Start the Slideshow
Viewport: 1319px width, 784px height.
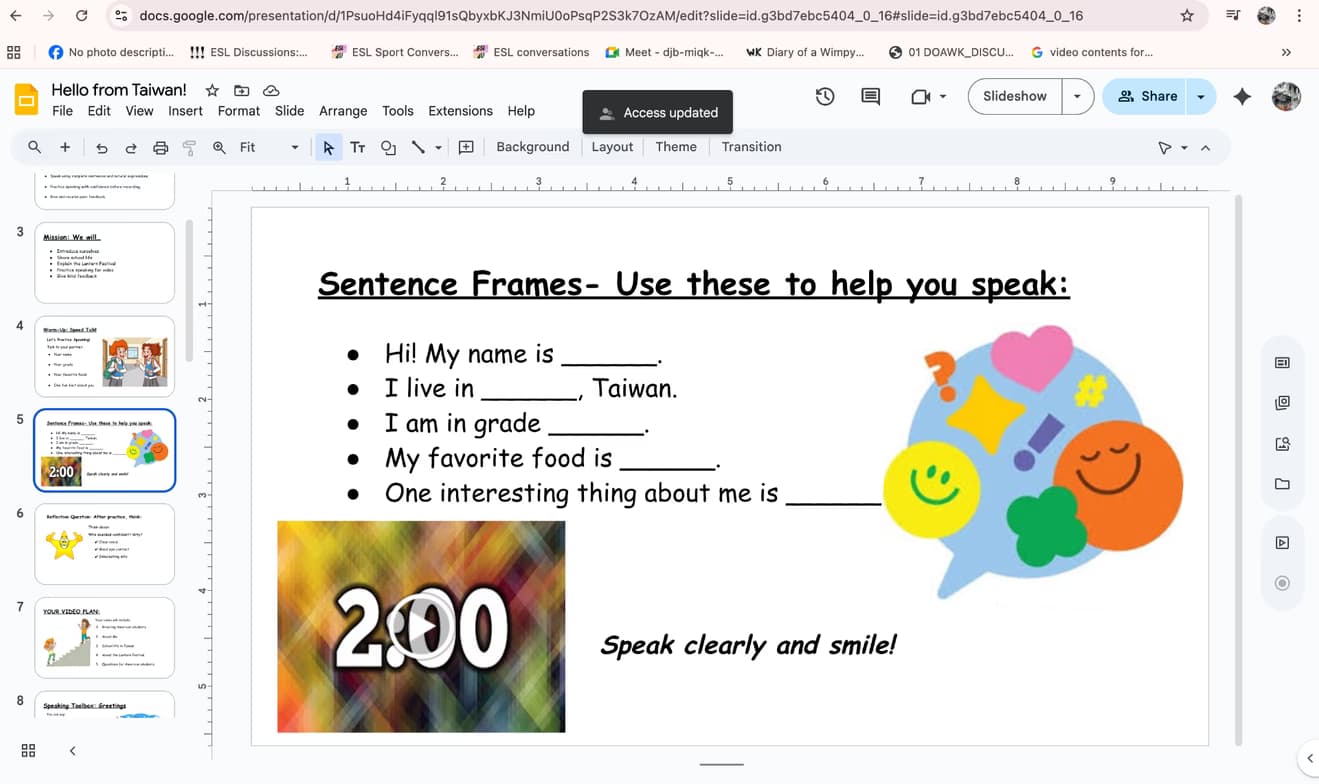(1013, 96)
